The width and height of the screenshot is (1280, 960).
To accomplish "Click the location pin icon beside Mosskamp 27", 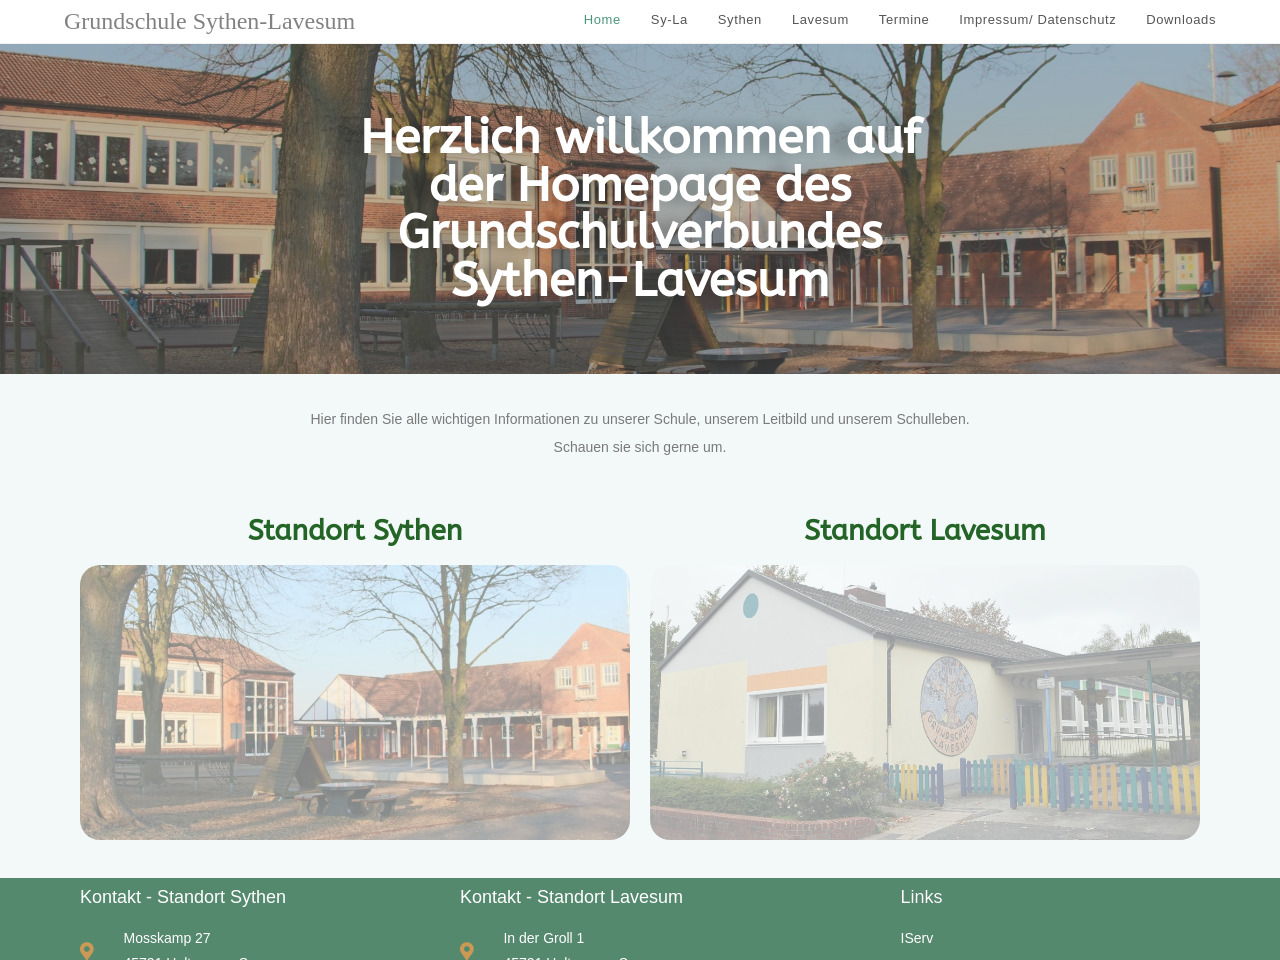I will point(87,950).
